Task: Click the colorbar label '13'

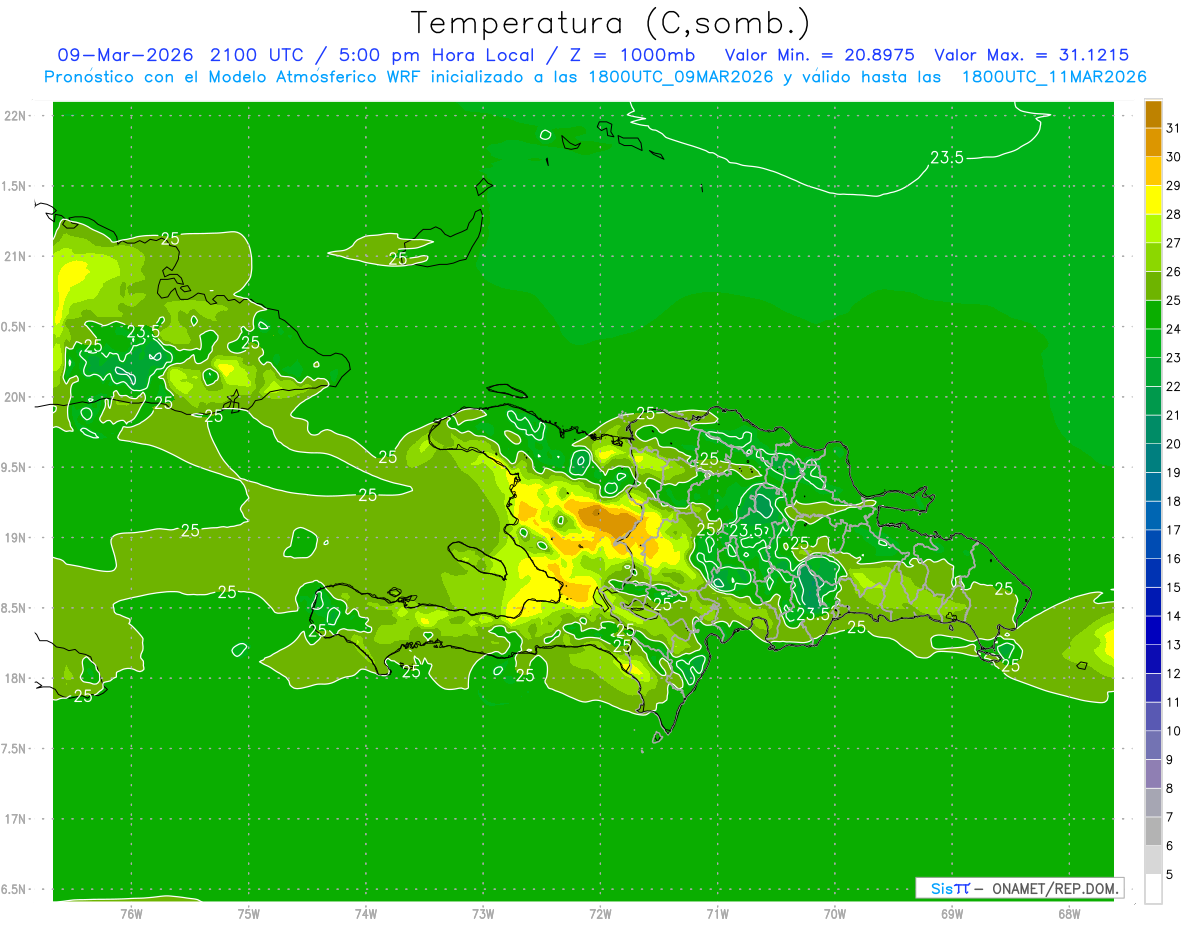Action: (x=1173, y=645)
